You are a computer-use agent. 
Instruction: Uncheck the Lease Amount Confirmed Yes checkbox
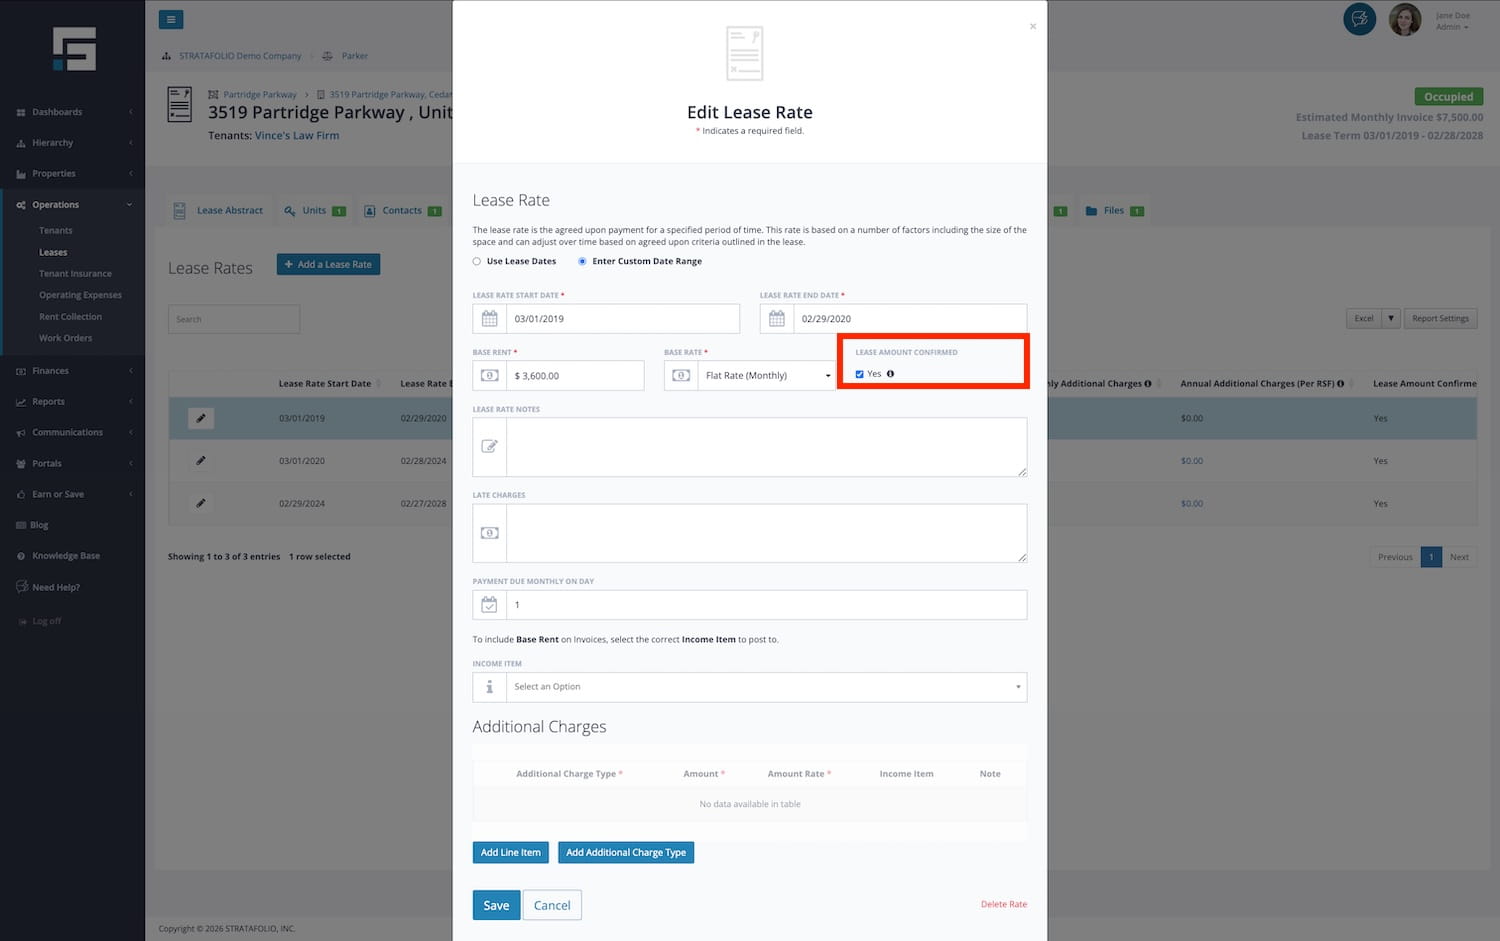pos(860,374)
